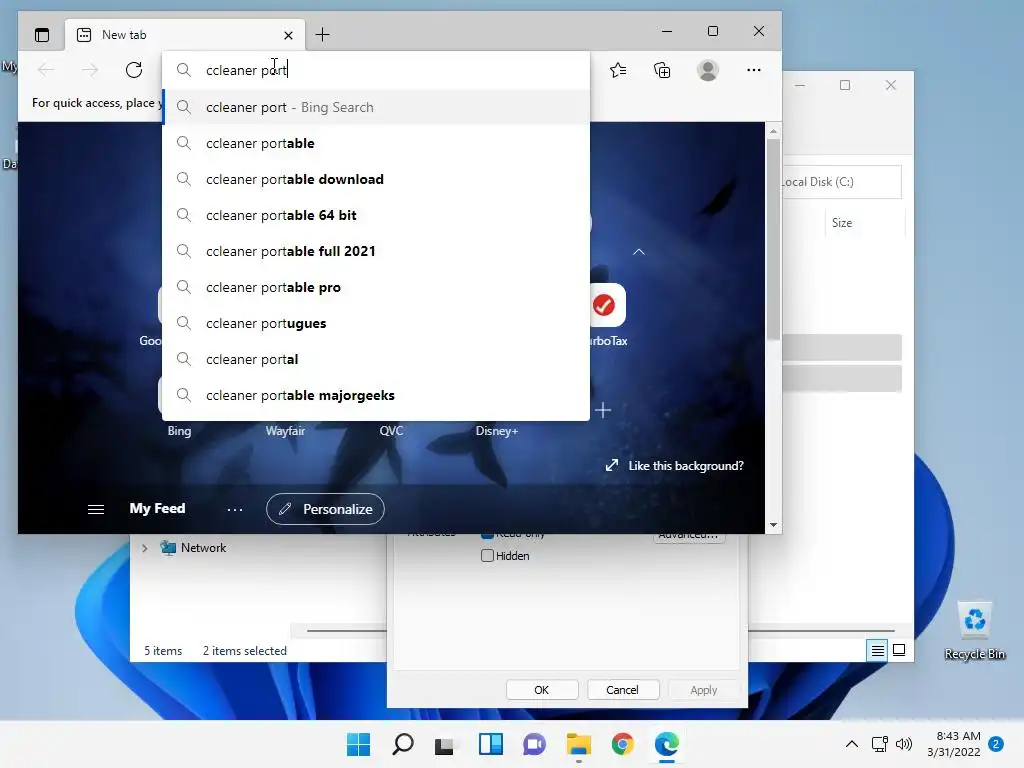Choose suggestion 'ccleaner portable majorgeeks'
The height and width of the screenshot is (768, 1024).
pyautogui.click(x=376, y=395)
